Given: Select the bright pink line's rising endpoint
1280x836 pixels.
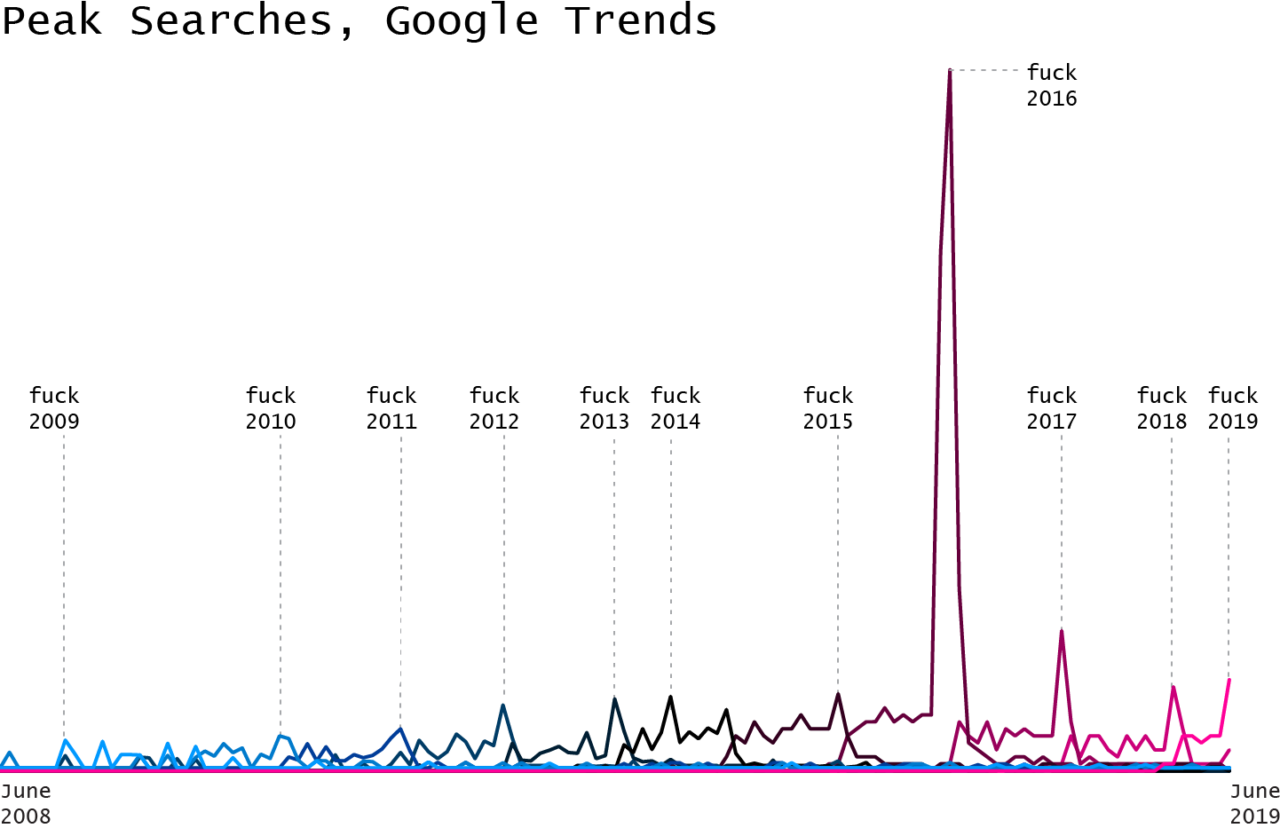Looking at the screenshot, I should tap(1230, 682).
